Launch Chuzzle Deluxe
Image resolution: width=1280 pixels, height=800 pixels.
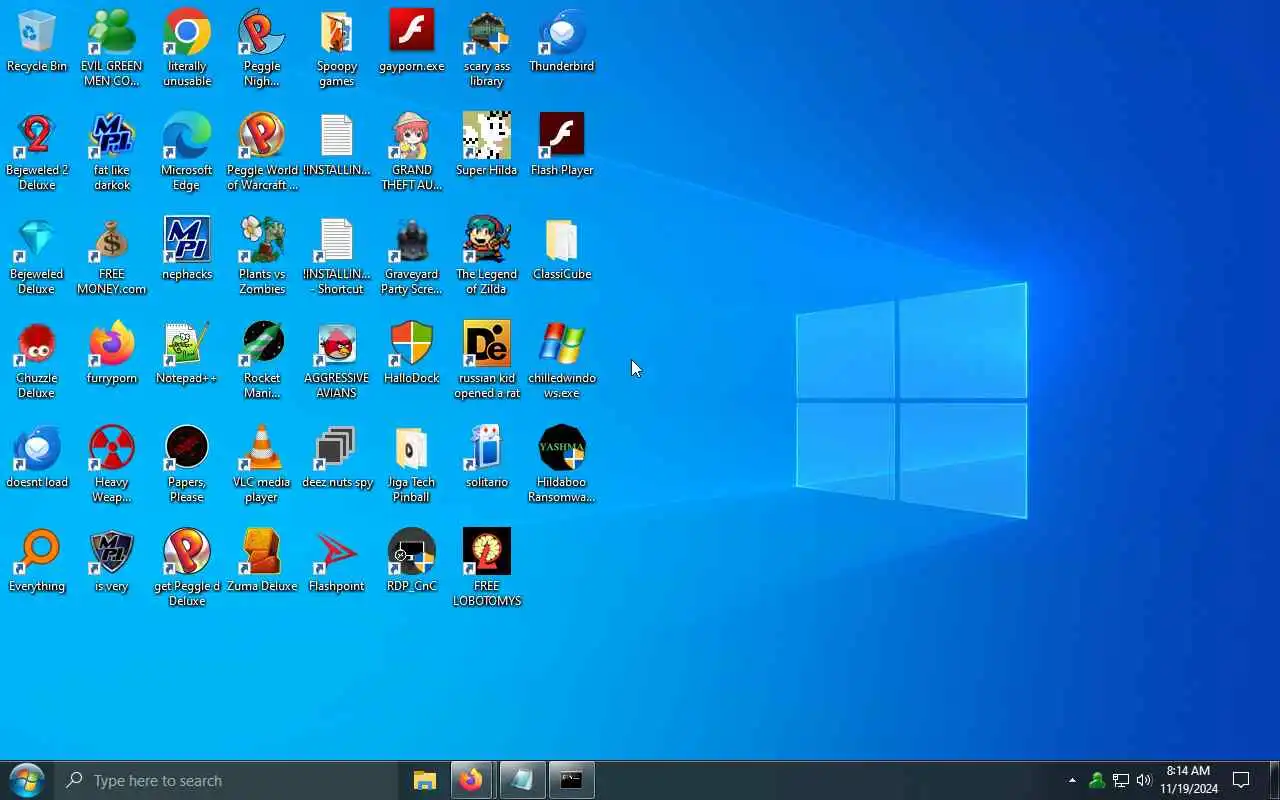37,360
